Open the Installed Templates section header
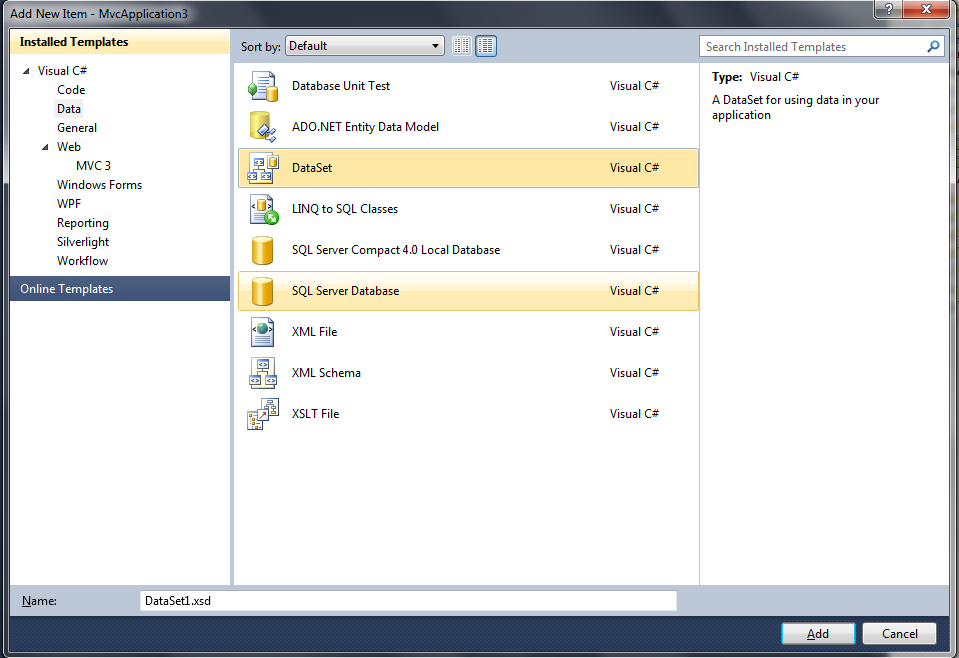The height and width of the screenshot is (658, 959). 120,42
